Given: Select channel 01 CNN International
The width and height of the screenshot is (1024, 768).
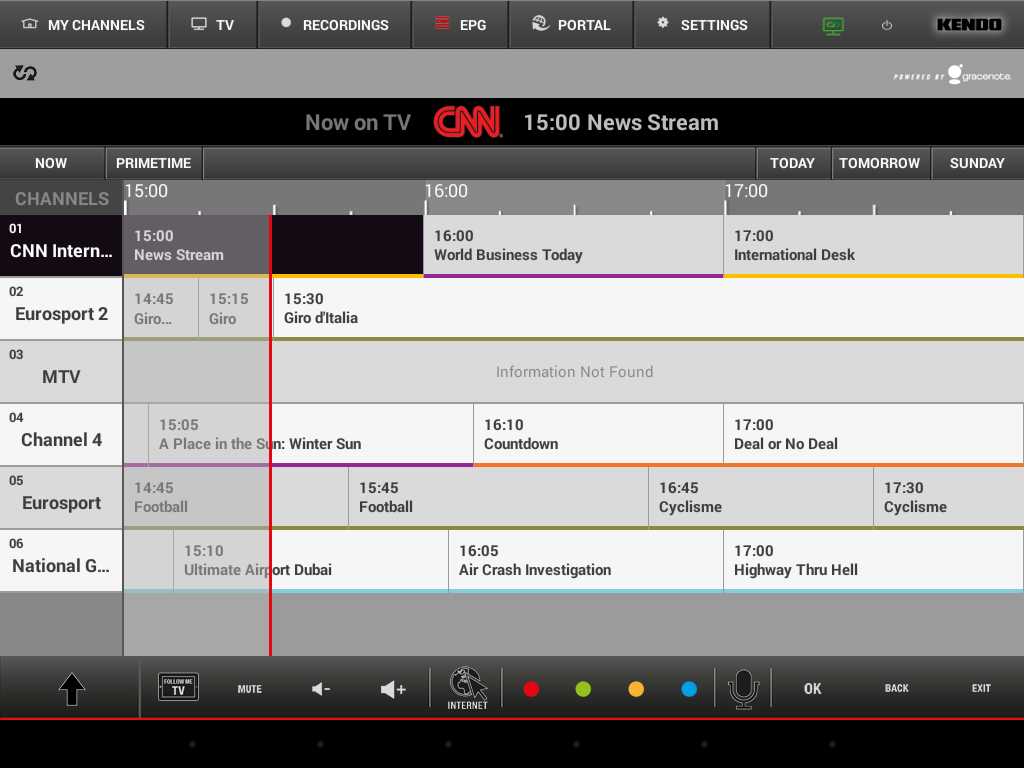Looking at the screenshot, I should tap(61, 245).
